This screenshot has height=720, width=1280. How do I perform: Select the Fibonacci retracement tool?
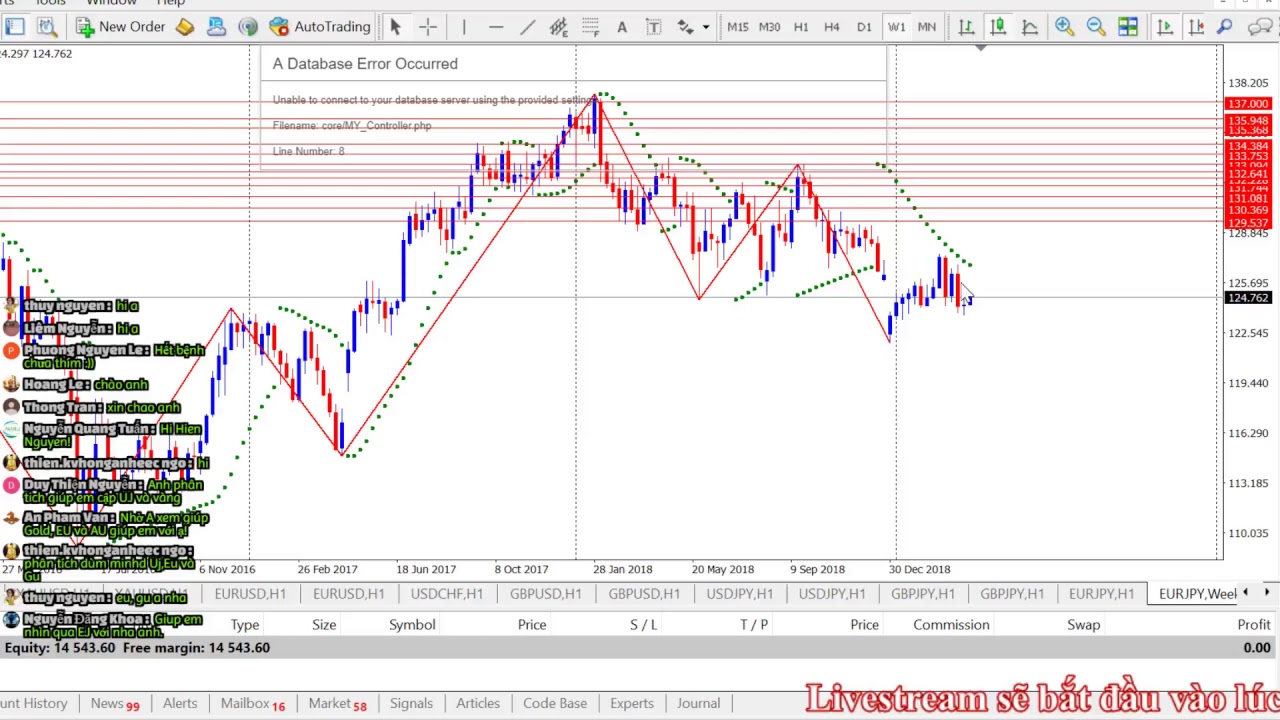(x=591, y=27)
